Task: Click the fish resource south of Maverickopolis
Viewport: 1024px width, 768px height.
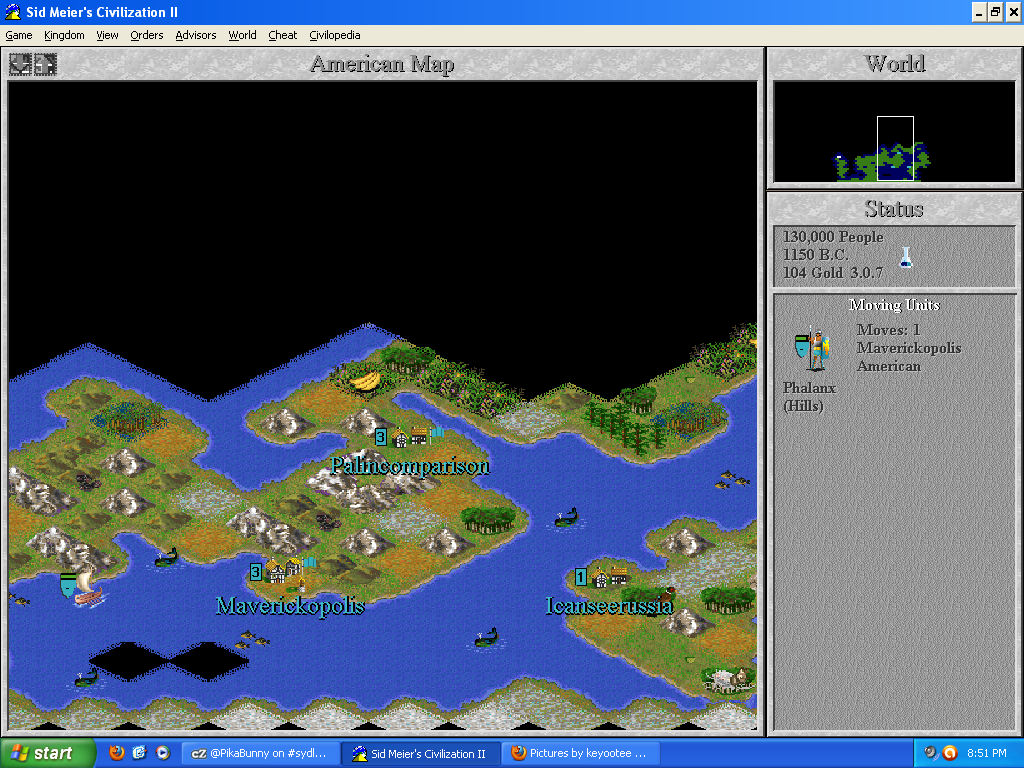Action: point(252,639)
